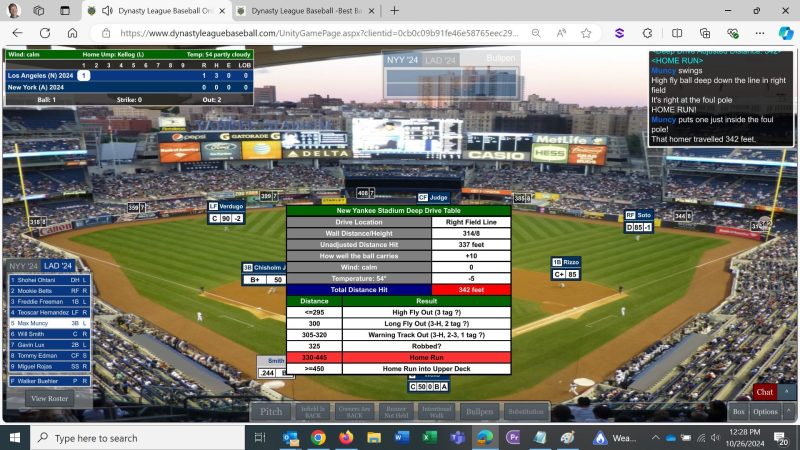Switch to the NYY '24 lineup tab
The width and height of the screenshot is (800, 450).
22,266
